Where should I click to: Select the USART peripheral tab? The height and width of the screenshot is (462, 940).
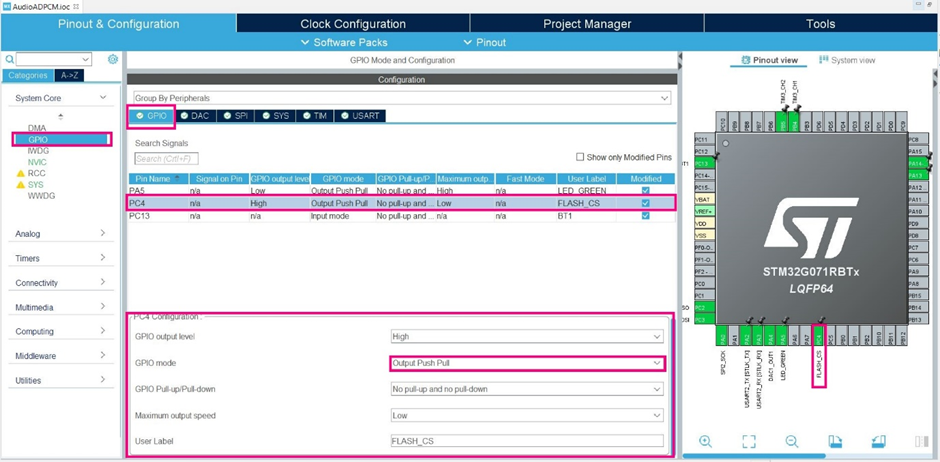pos(360,116)
